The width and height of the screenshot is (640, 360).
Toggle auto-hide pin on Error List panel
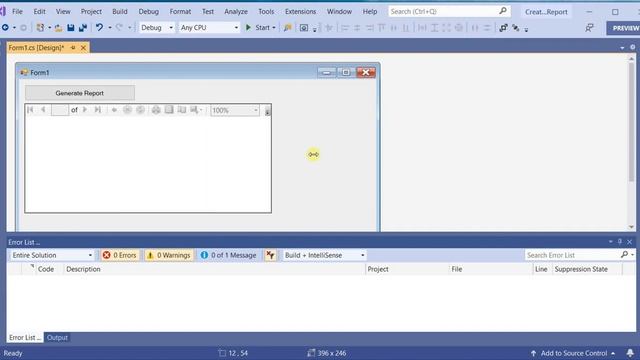click(x=620, y=242)
